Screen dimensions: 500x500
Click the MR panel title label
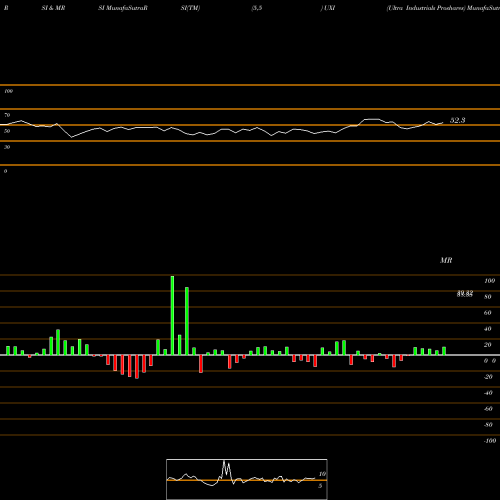[x=446, y=260]
